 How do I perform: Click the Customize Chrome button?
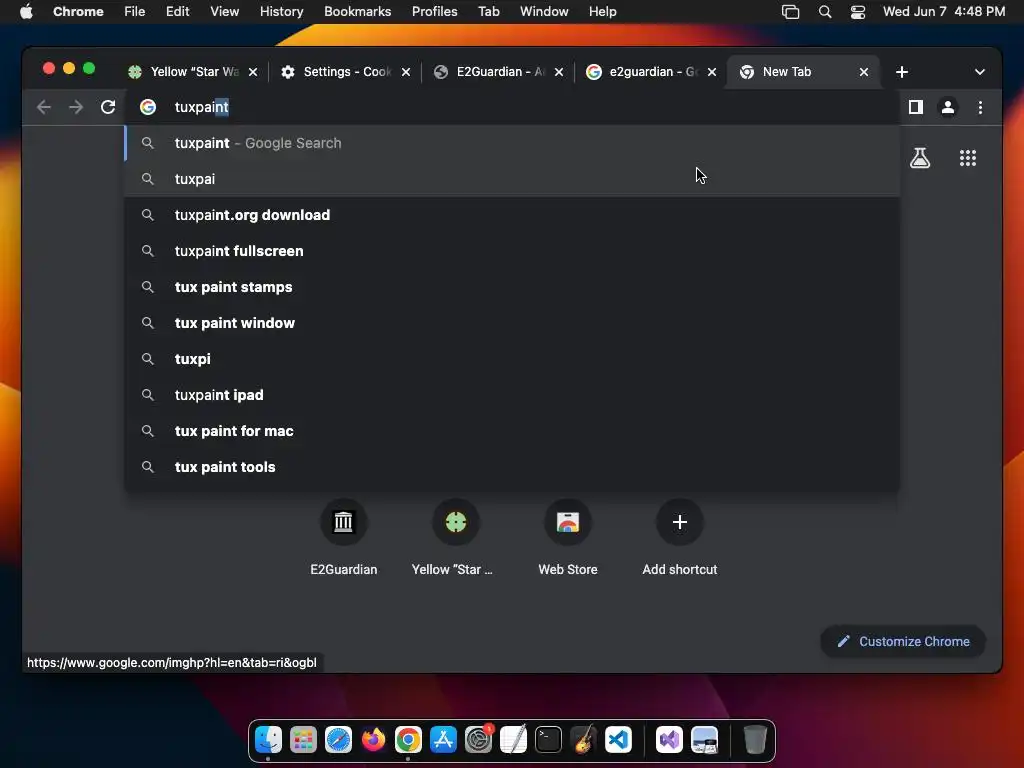(903, 641)
